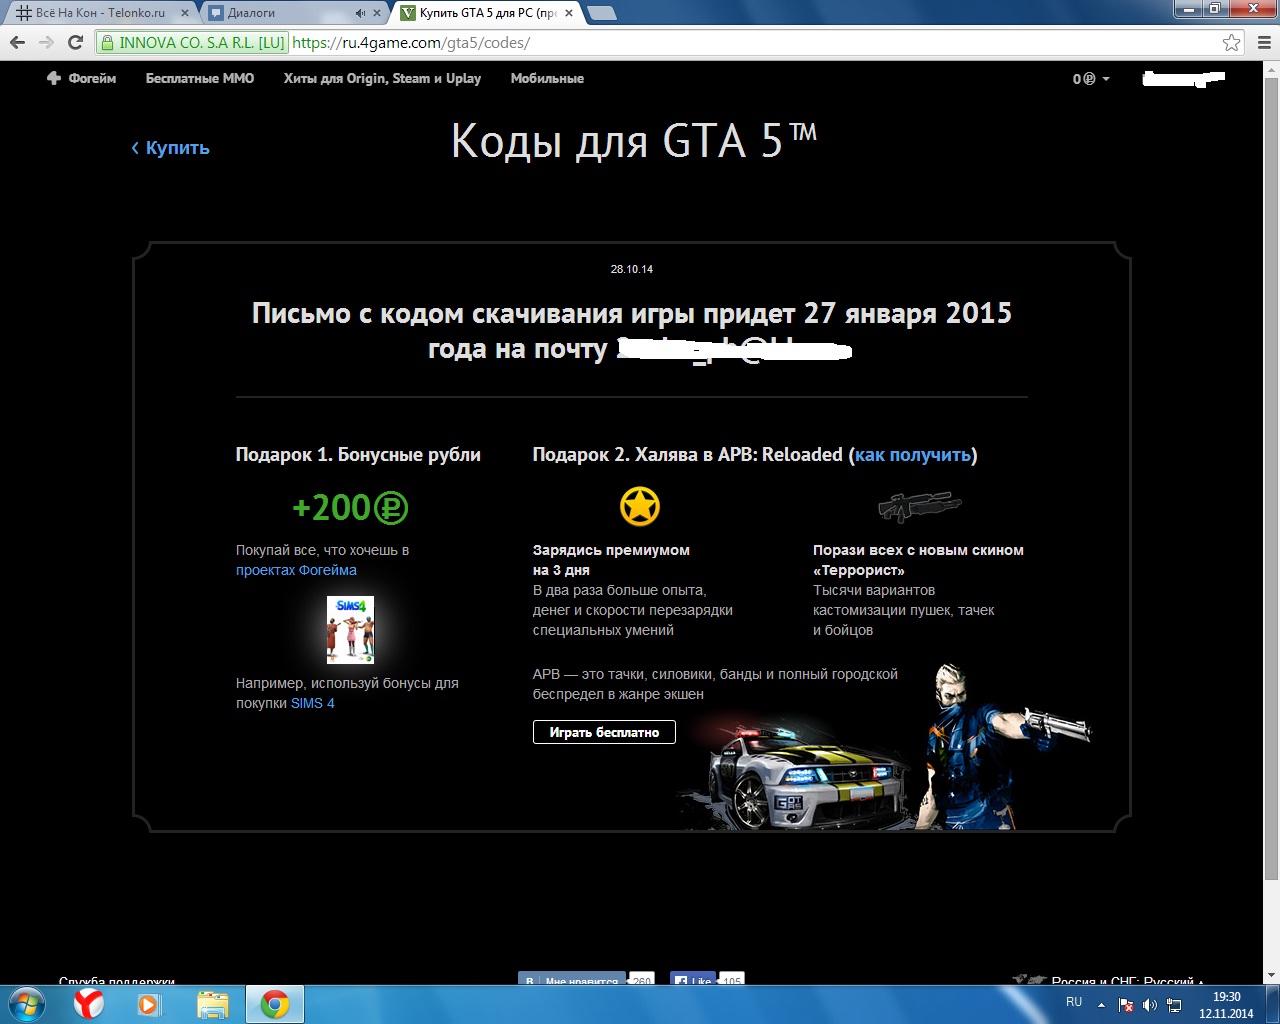Click the Подарок 1. Бонусные рубли heading

point(358,455)
